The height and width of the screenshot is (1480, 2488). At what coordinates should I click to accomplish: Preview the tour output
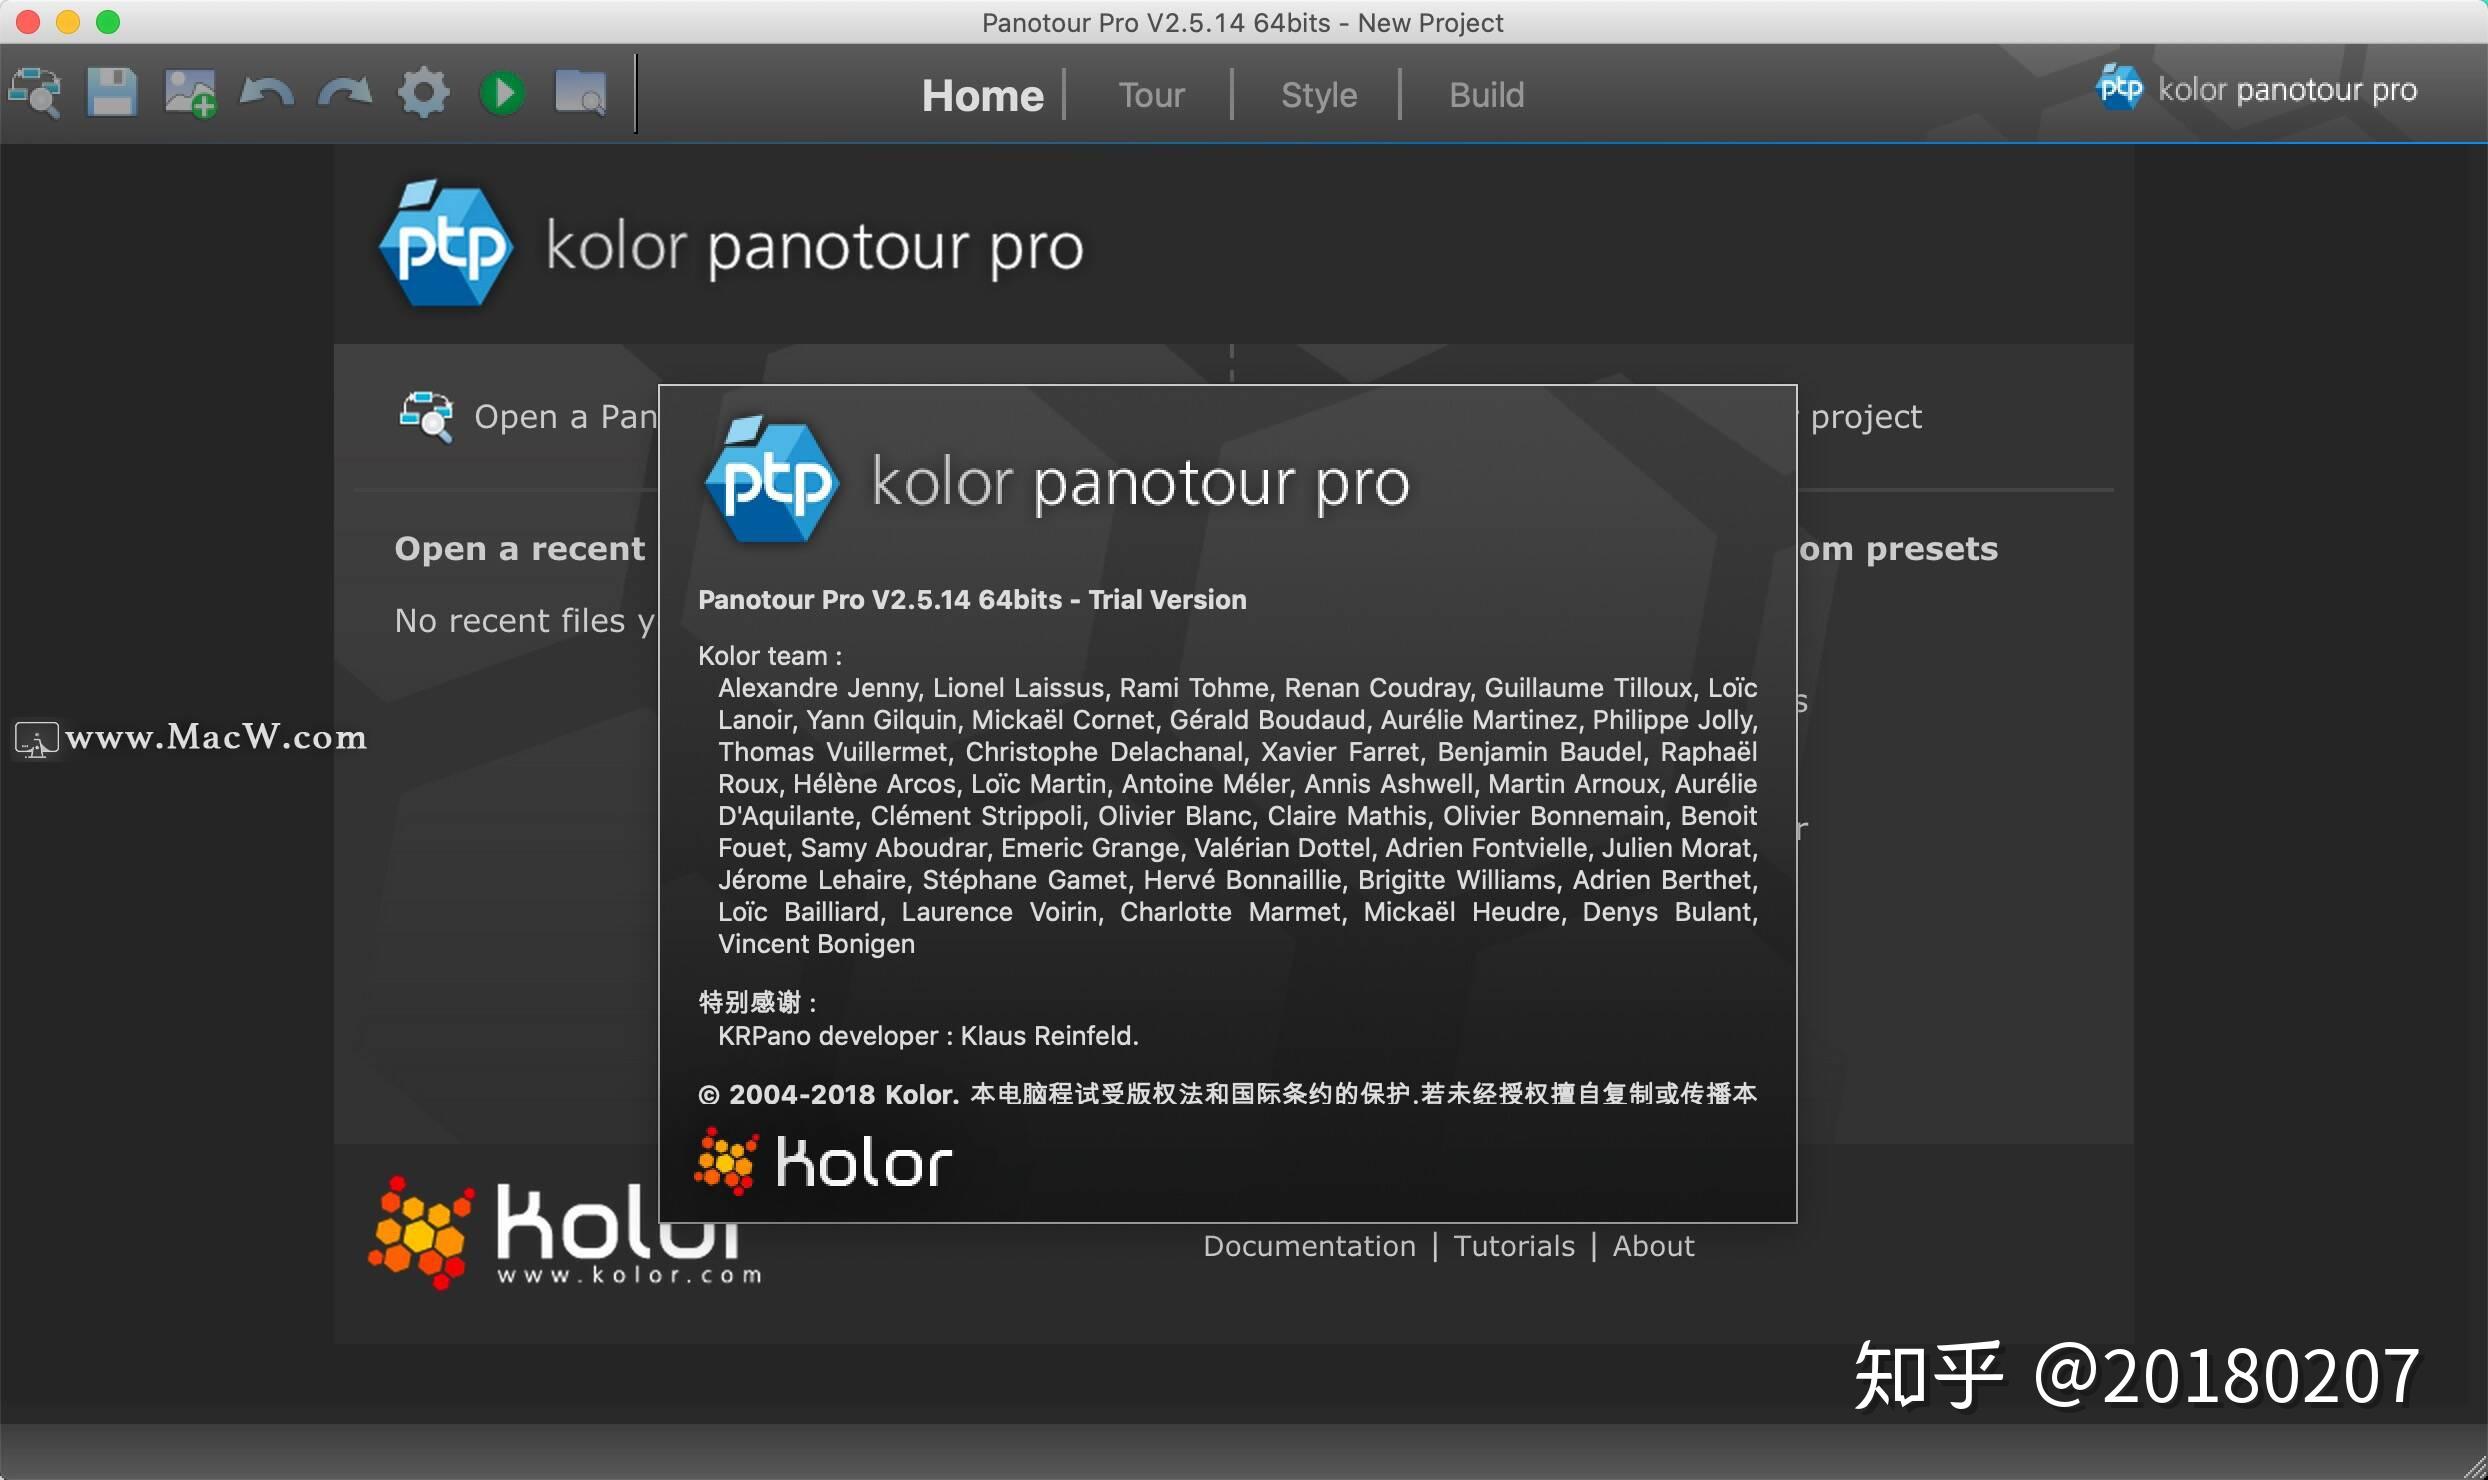pyautogui.click(x=580, y=93)
